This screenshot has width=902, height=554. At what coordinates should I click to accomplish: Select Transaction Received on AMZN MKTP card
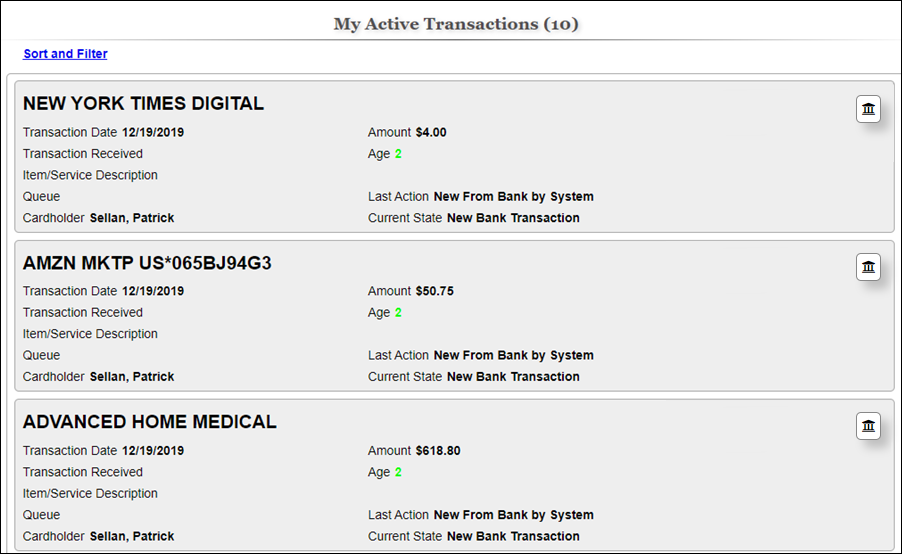83,312
